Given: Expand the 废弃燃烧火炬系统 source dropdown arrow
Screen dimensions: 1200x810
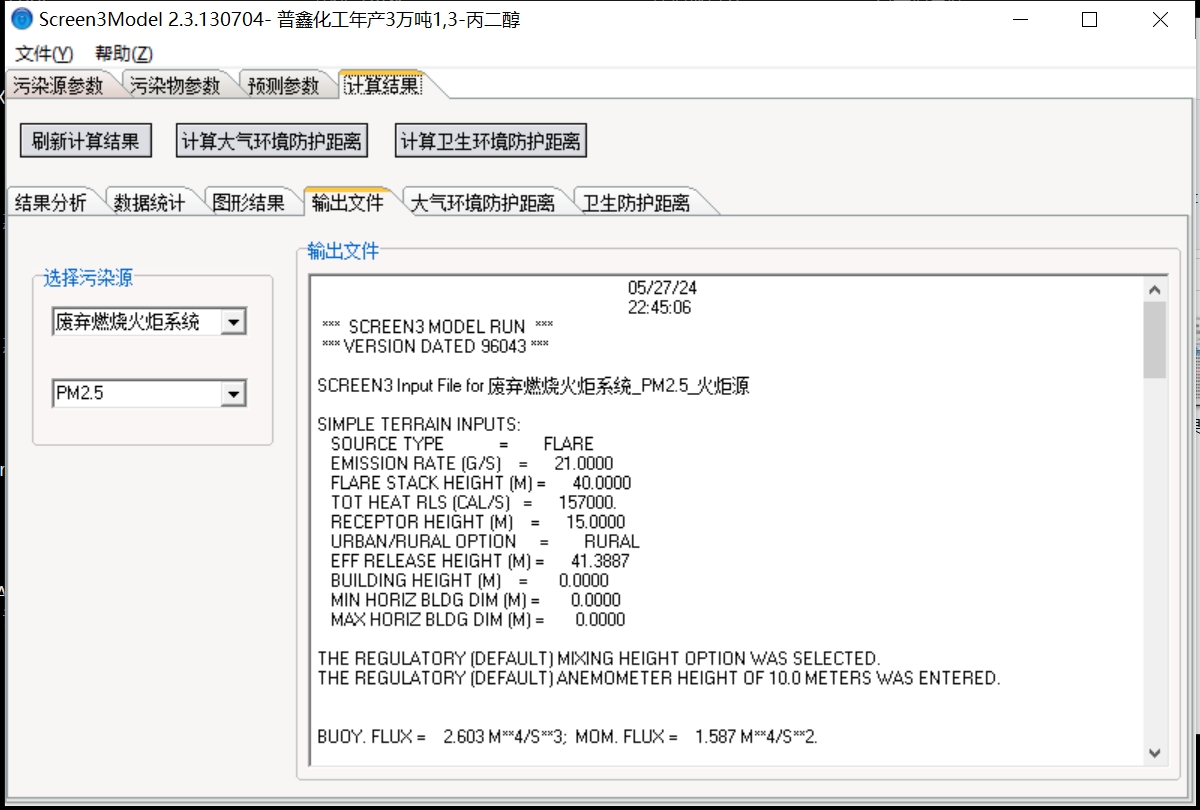Looking at the screenshot, I should tap(233, 322).
